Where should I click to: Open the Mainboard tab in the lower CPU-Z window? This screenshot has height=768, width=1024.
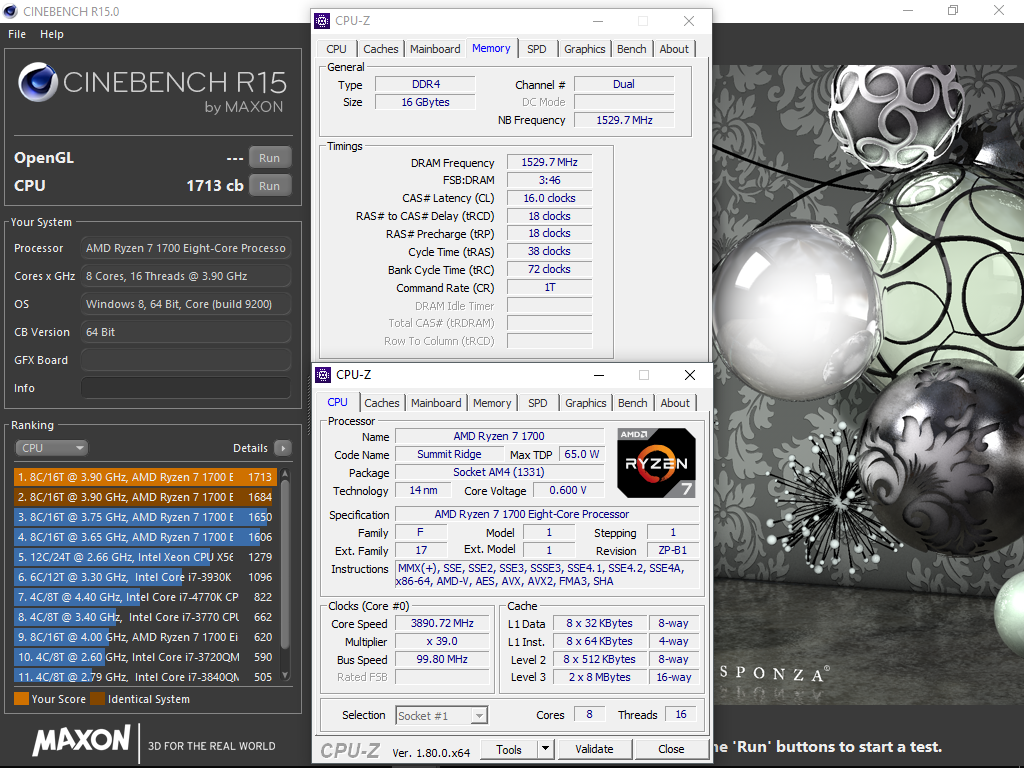click(436, 403)
